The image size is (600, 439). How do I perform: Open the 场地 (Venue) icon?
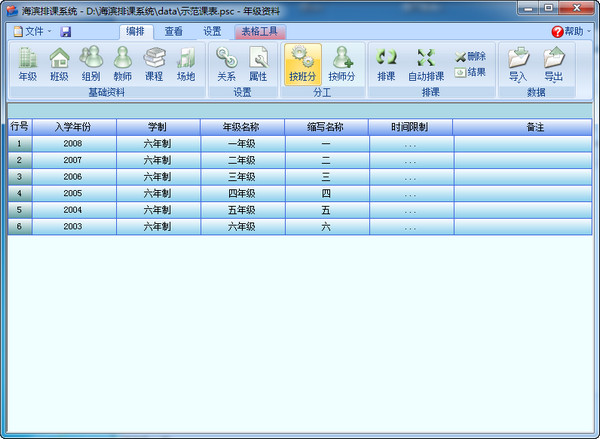185,63
